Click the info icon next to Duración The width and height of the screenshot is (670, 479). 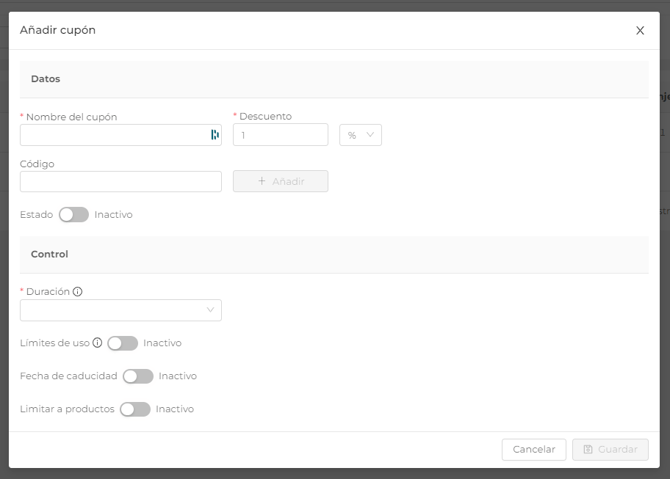(78, 292)
